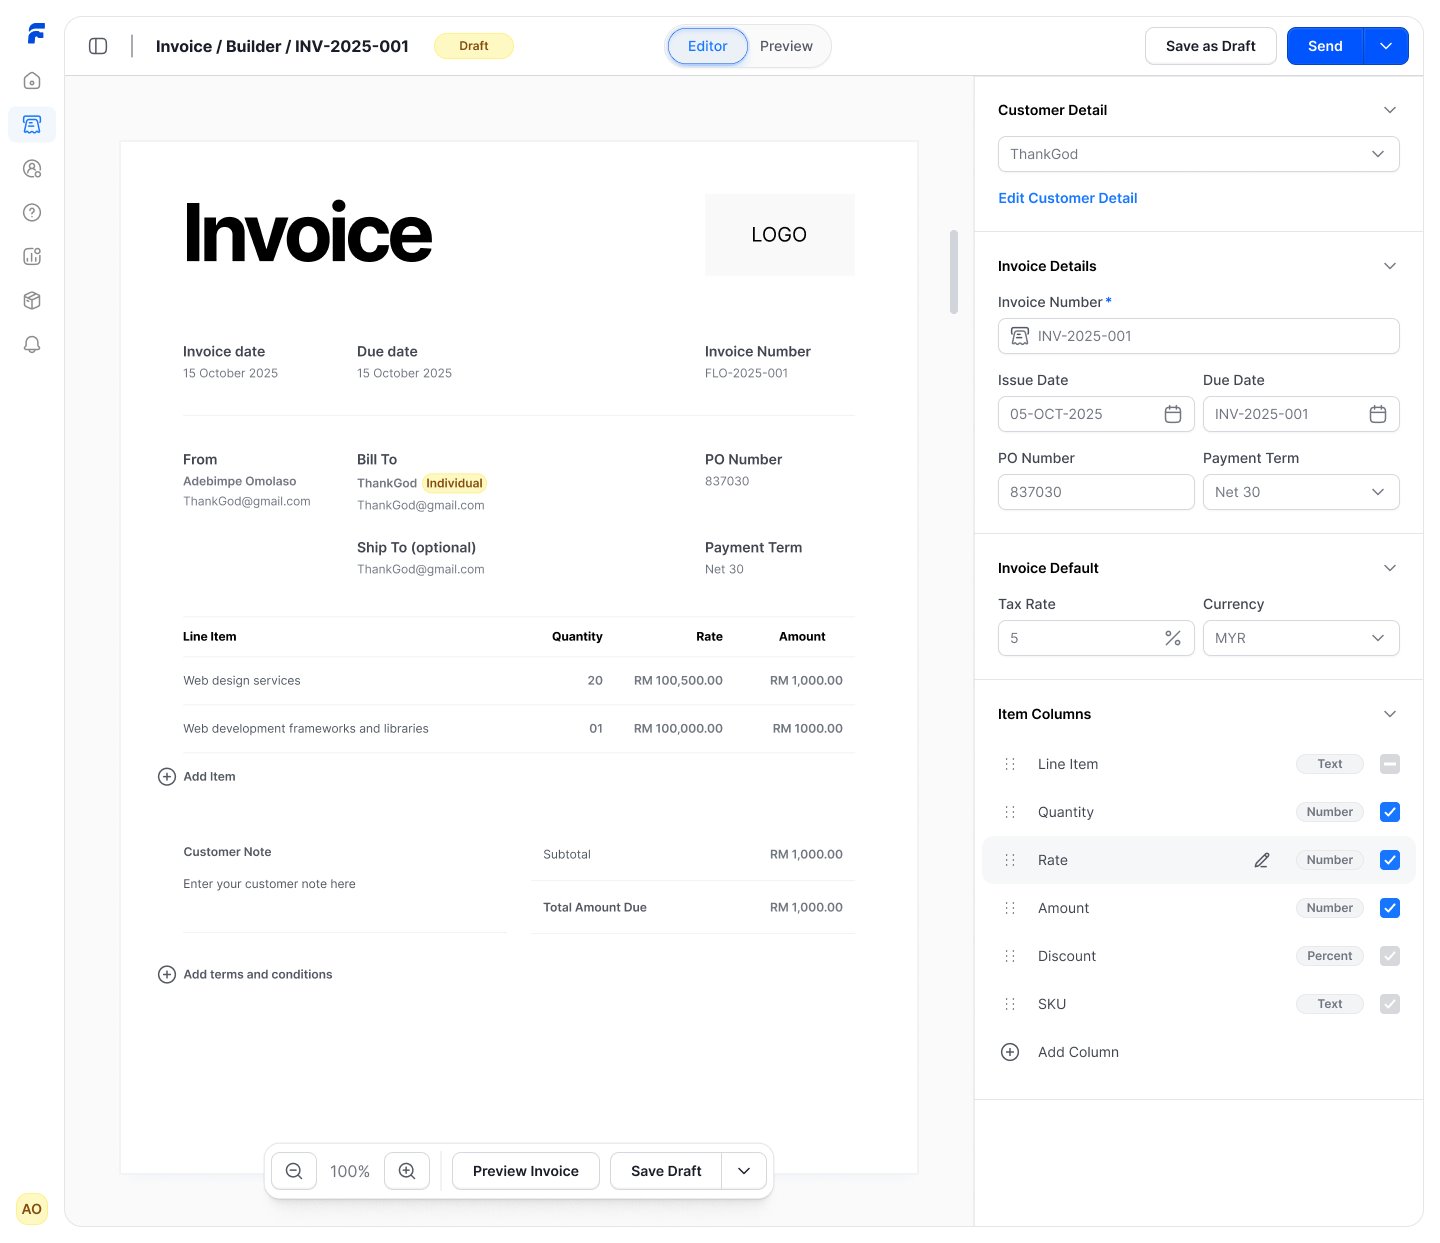Open the Customers icon in the sidebar

click(x=32, y=169)
